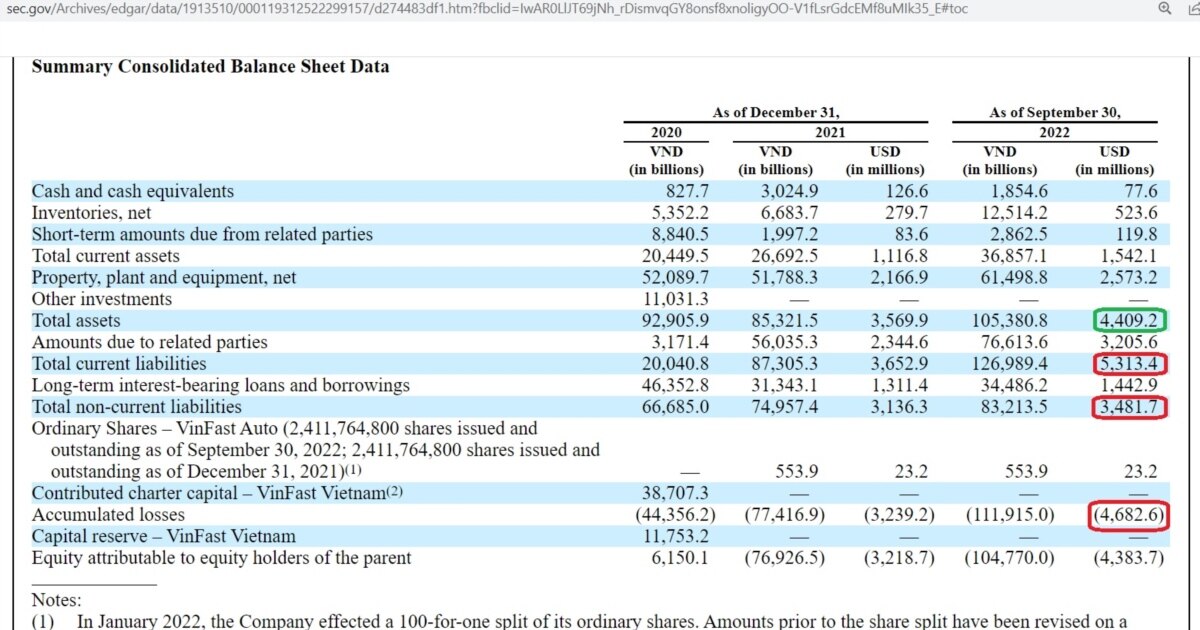The height and width of the screenshot is (630, 1200).
Task: Click inventories USD value "523.6"
Action: (1134, 213)
